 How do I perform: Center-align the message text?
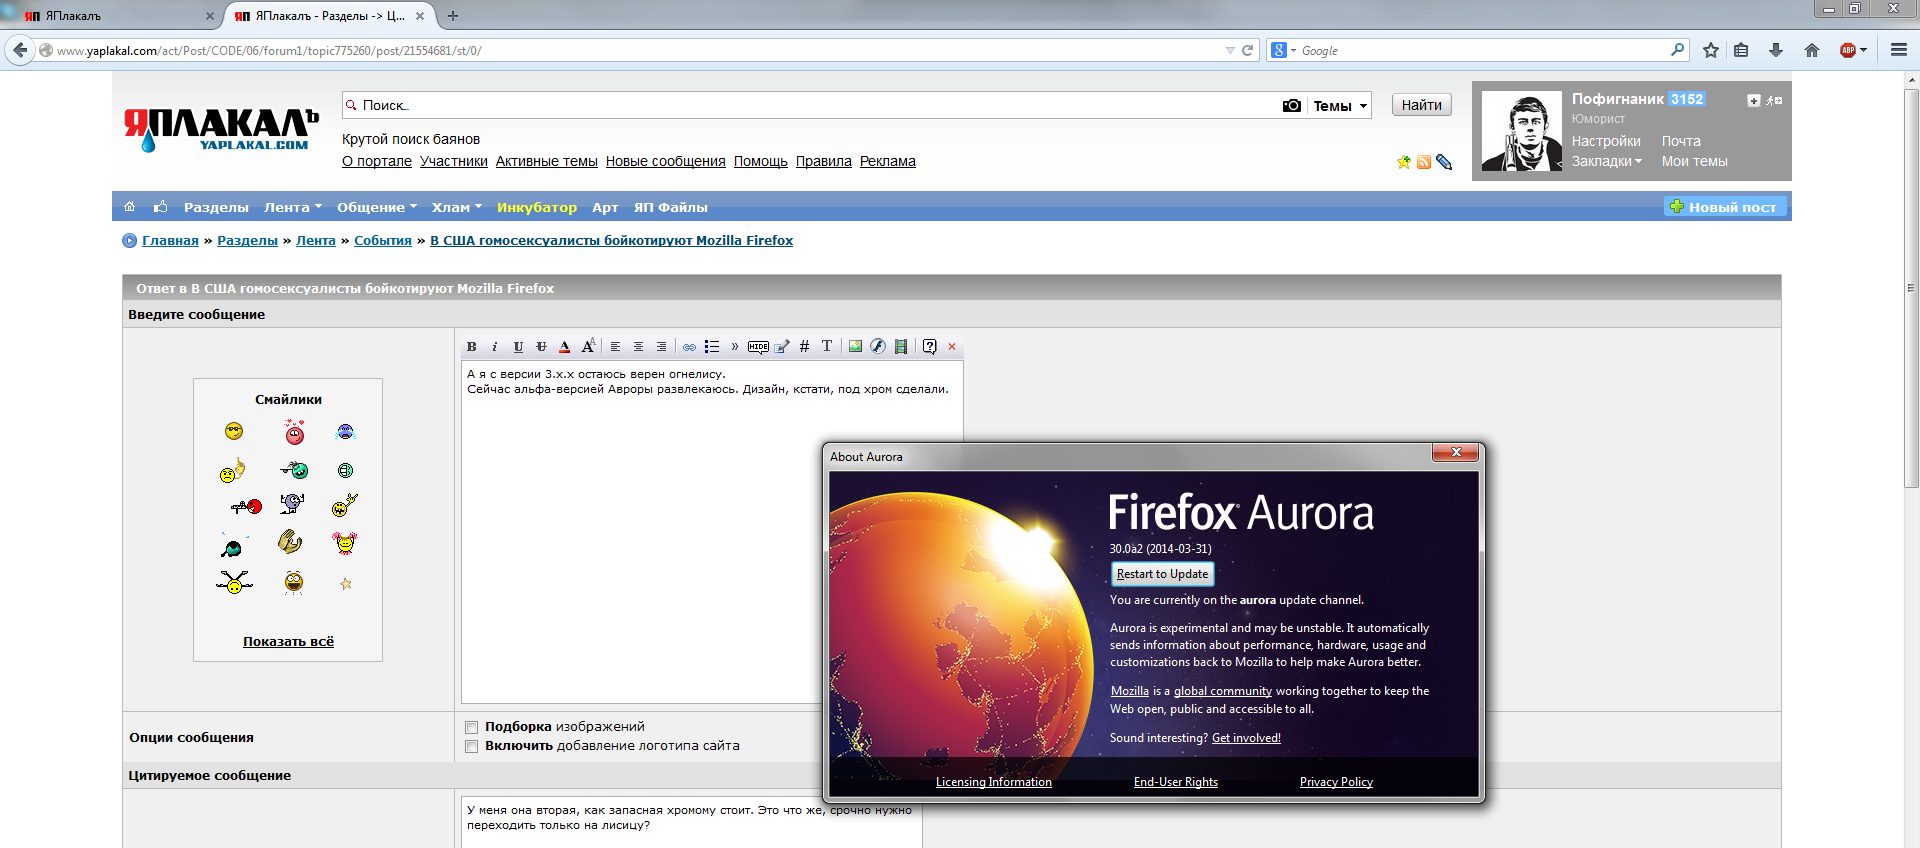point(638,347)
